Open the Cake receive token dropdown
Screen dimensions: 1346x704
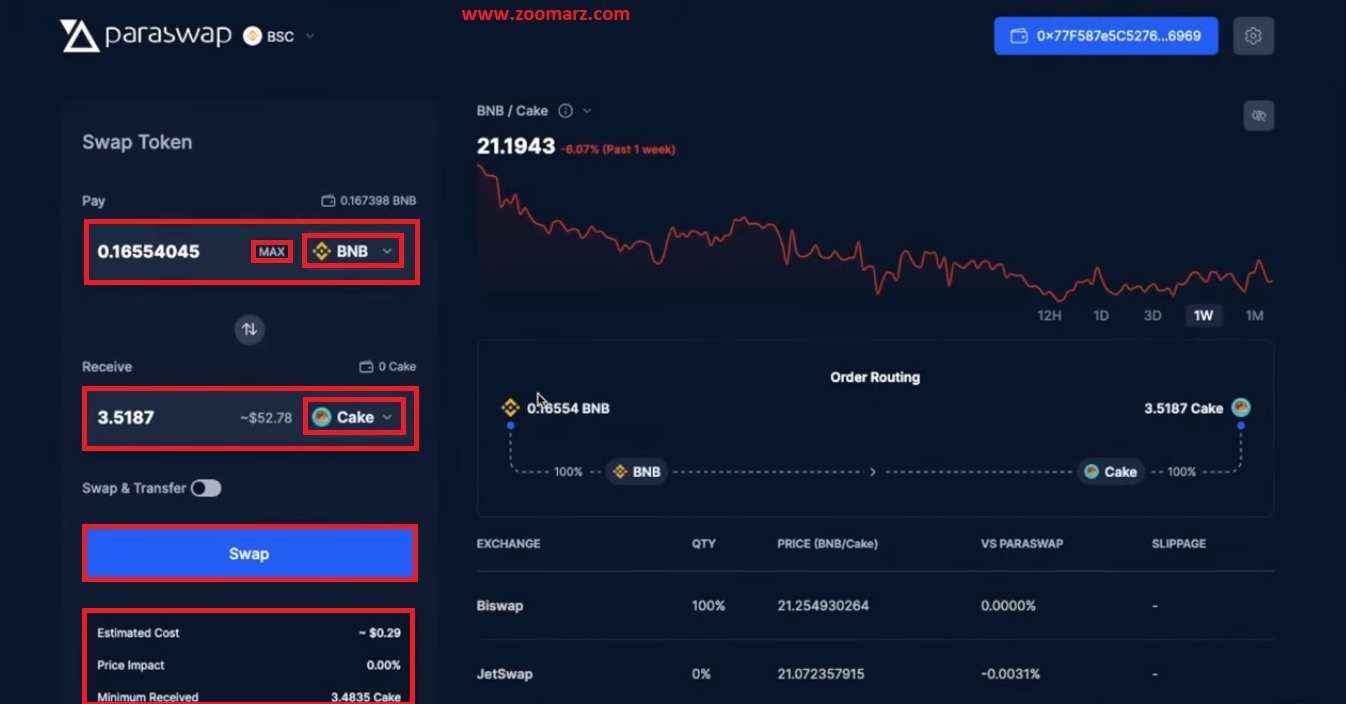point(354,417)
